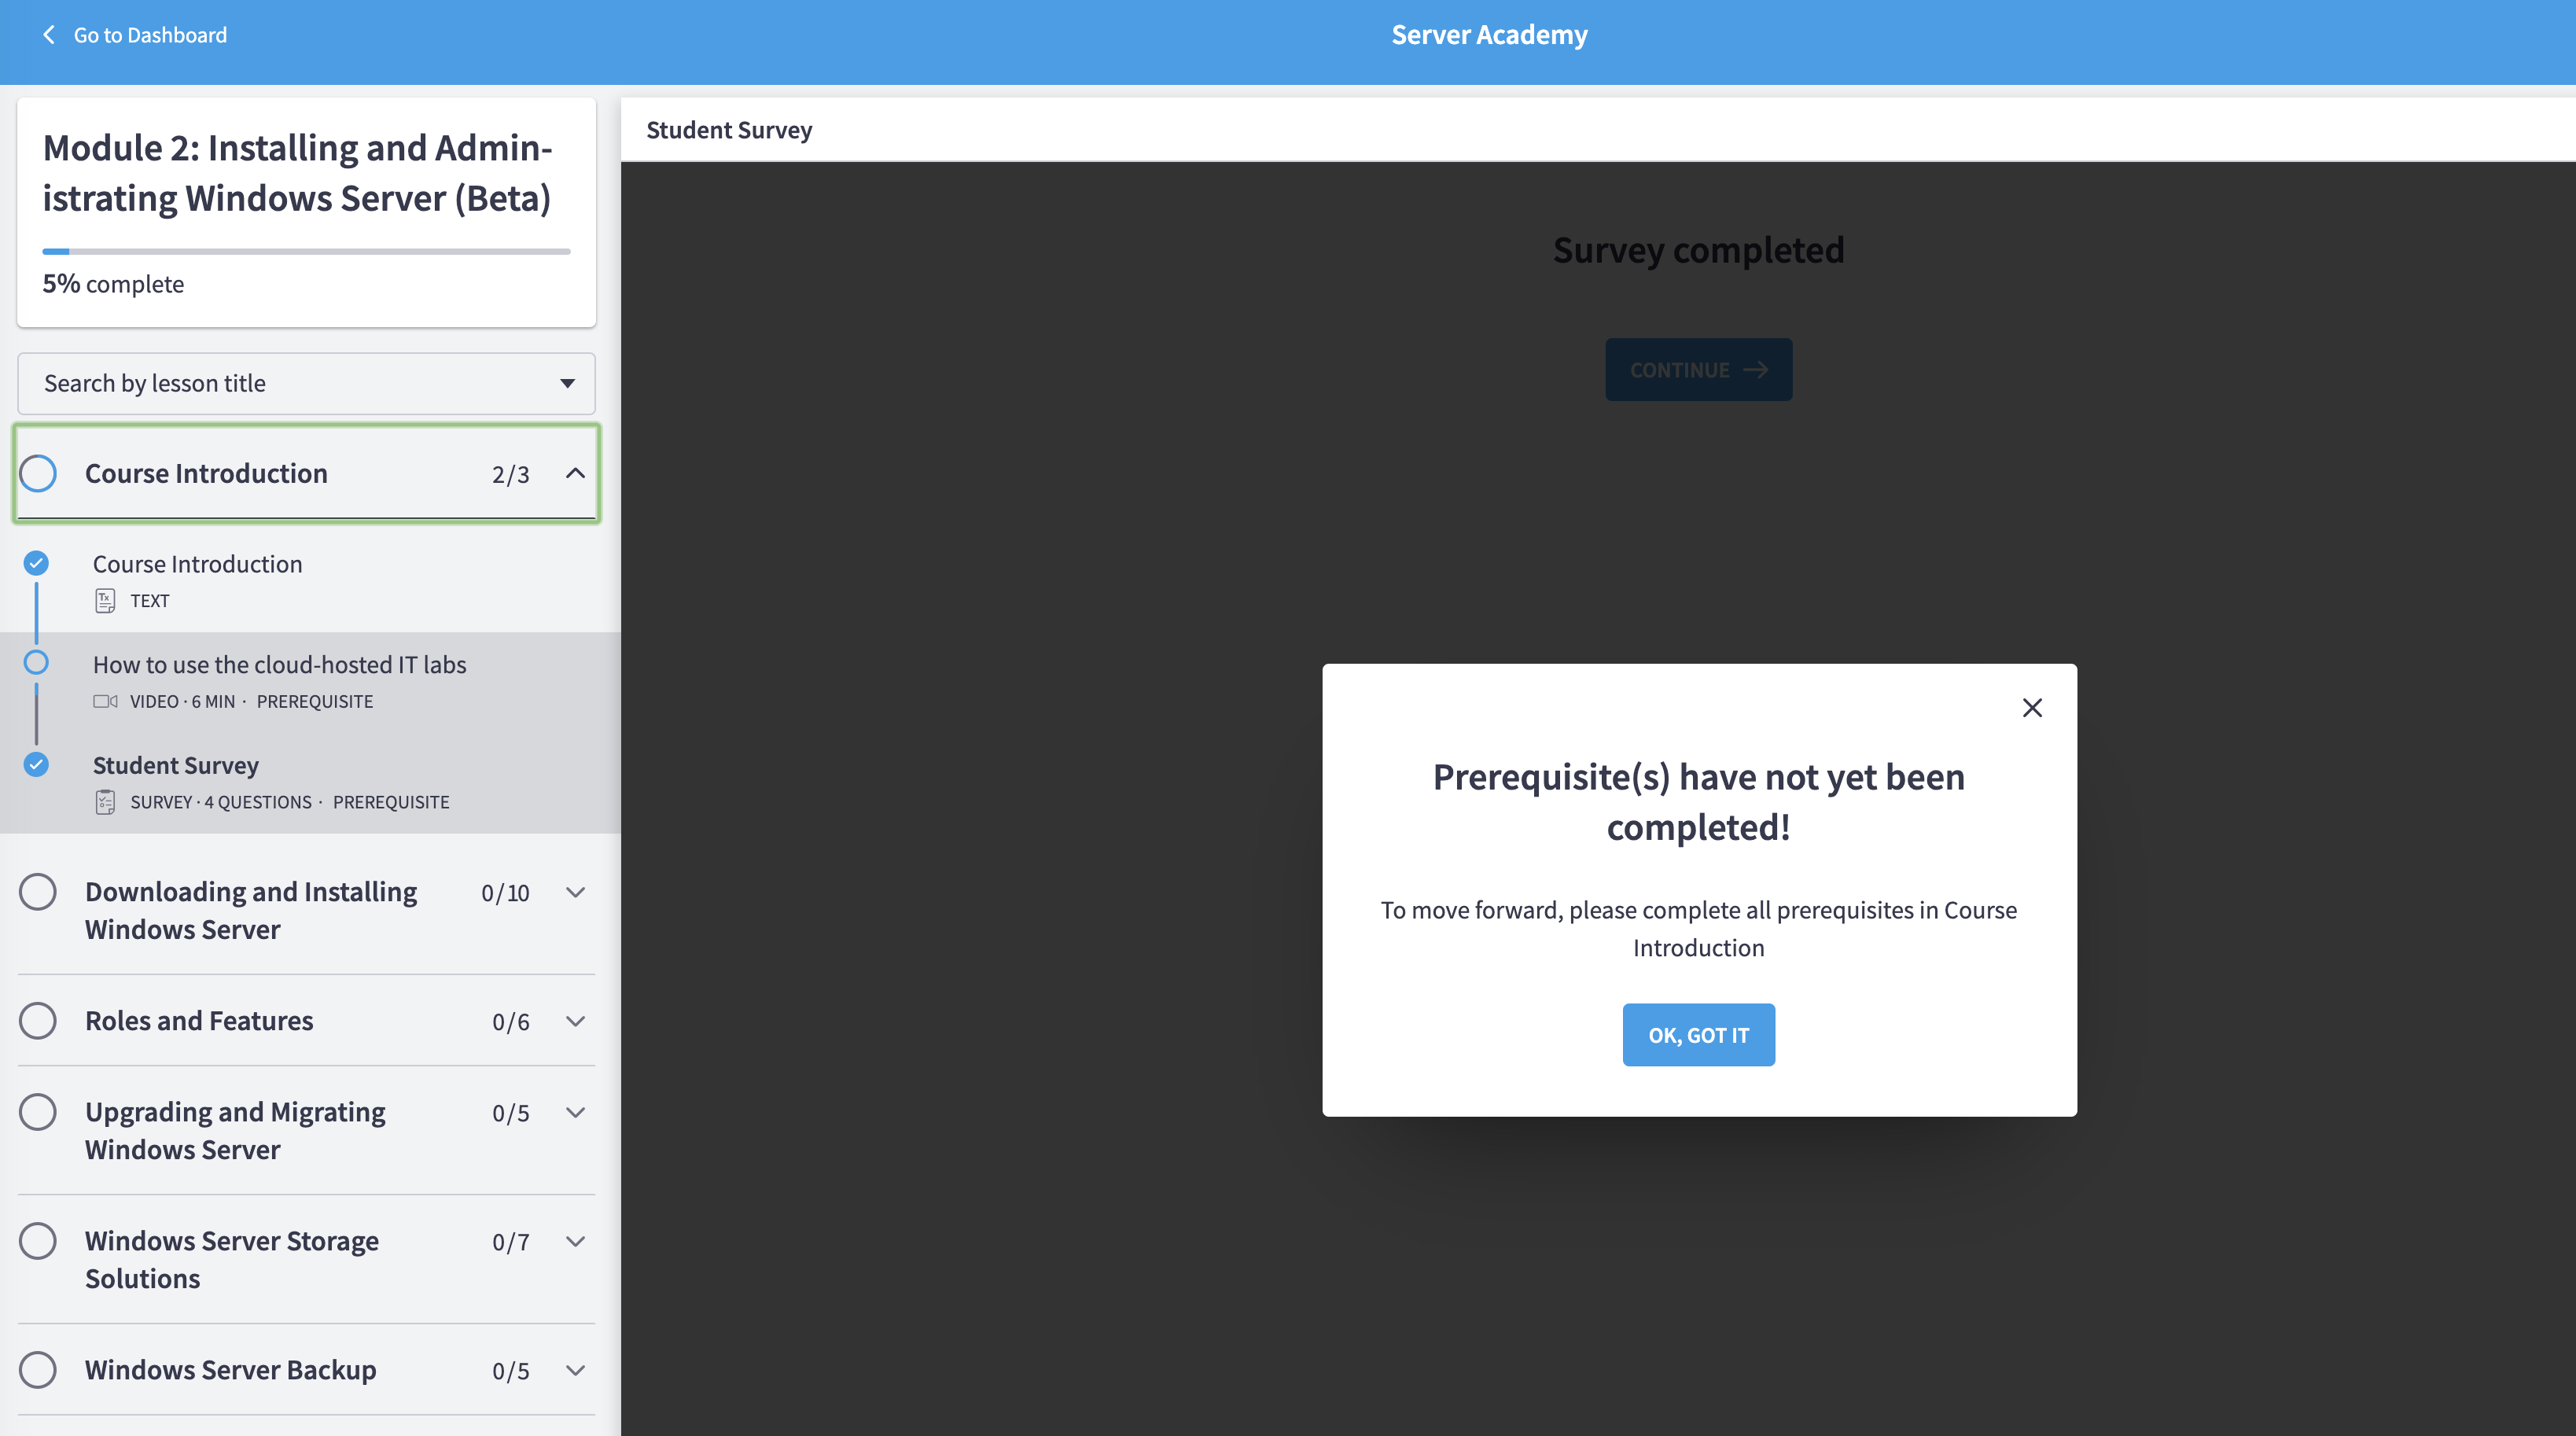Screen dimensions: 2576x1436
Task: Close the prerequisites dialog with the X
Action: 2031,708
